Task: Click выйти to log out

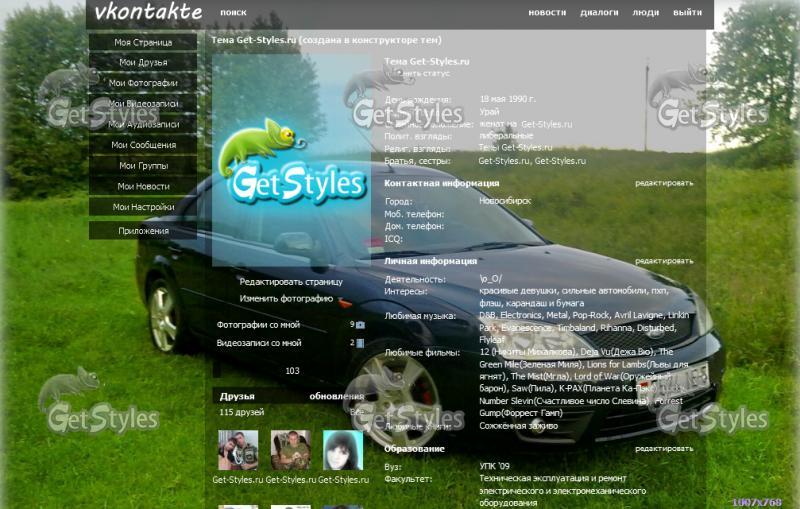Action: (x=687, y=12)
